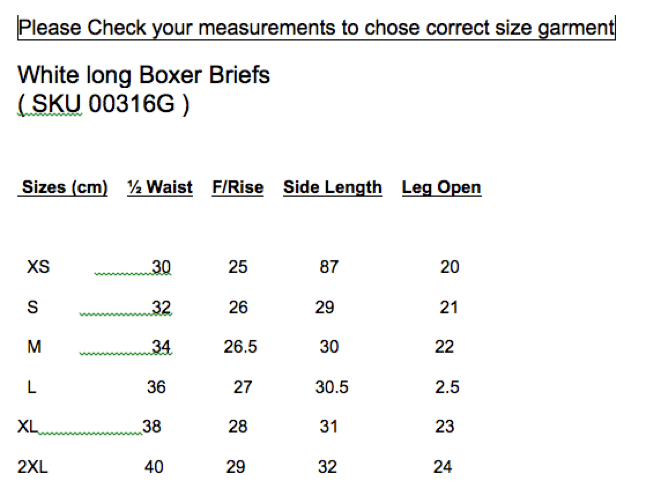Click the "Side Length" column header

[332, 187]
